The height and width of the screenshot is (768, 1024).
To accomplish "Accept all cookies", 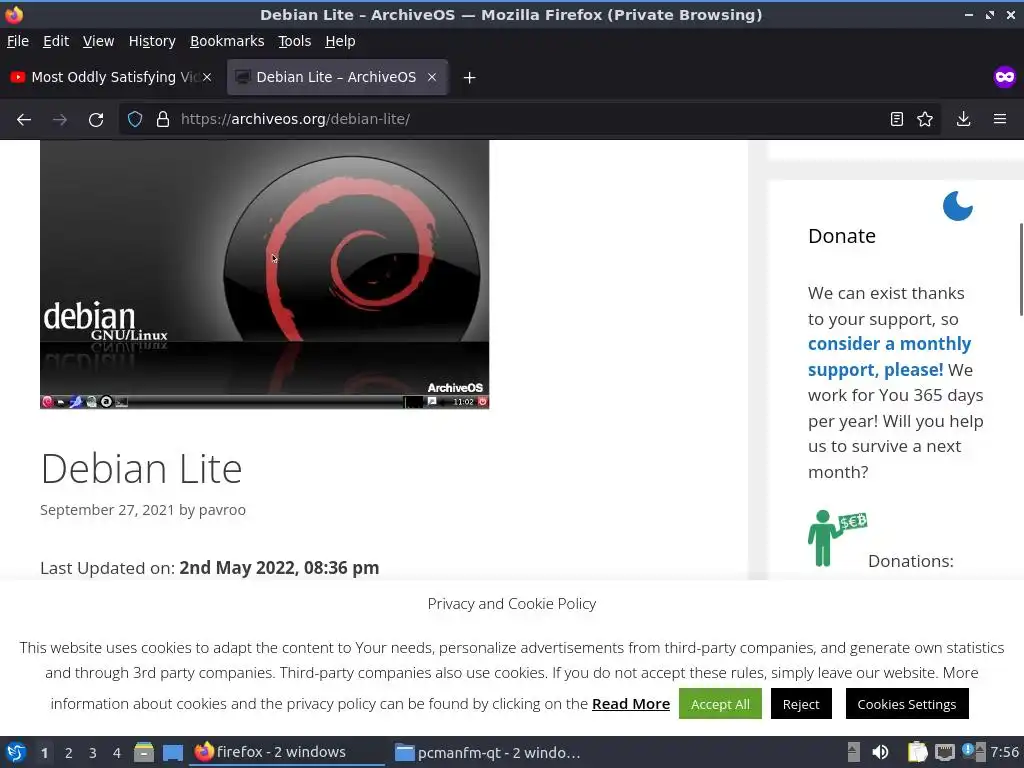I will 720,704.
